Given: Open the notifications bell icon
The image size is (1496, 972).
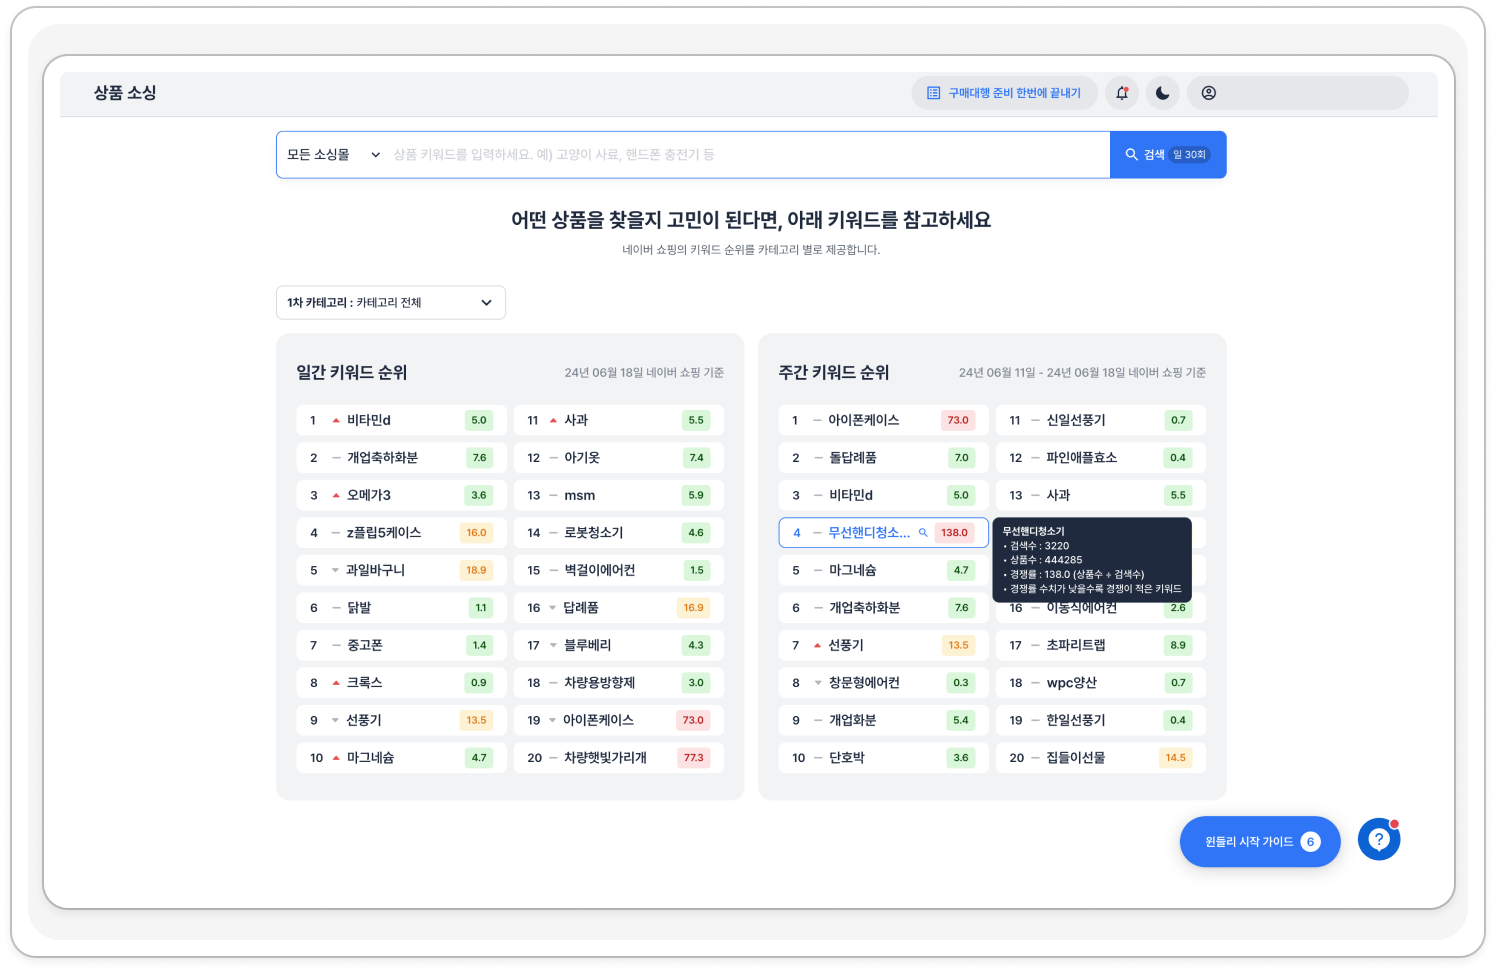Looking at the screenshot, I should 1122,93.
